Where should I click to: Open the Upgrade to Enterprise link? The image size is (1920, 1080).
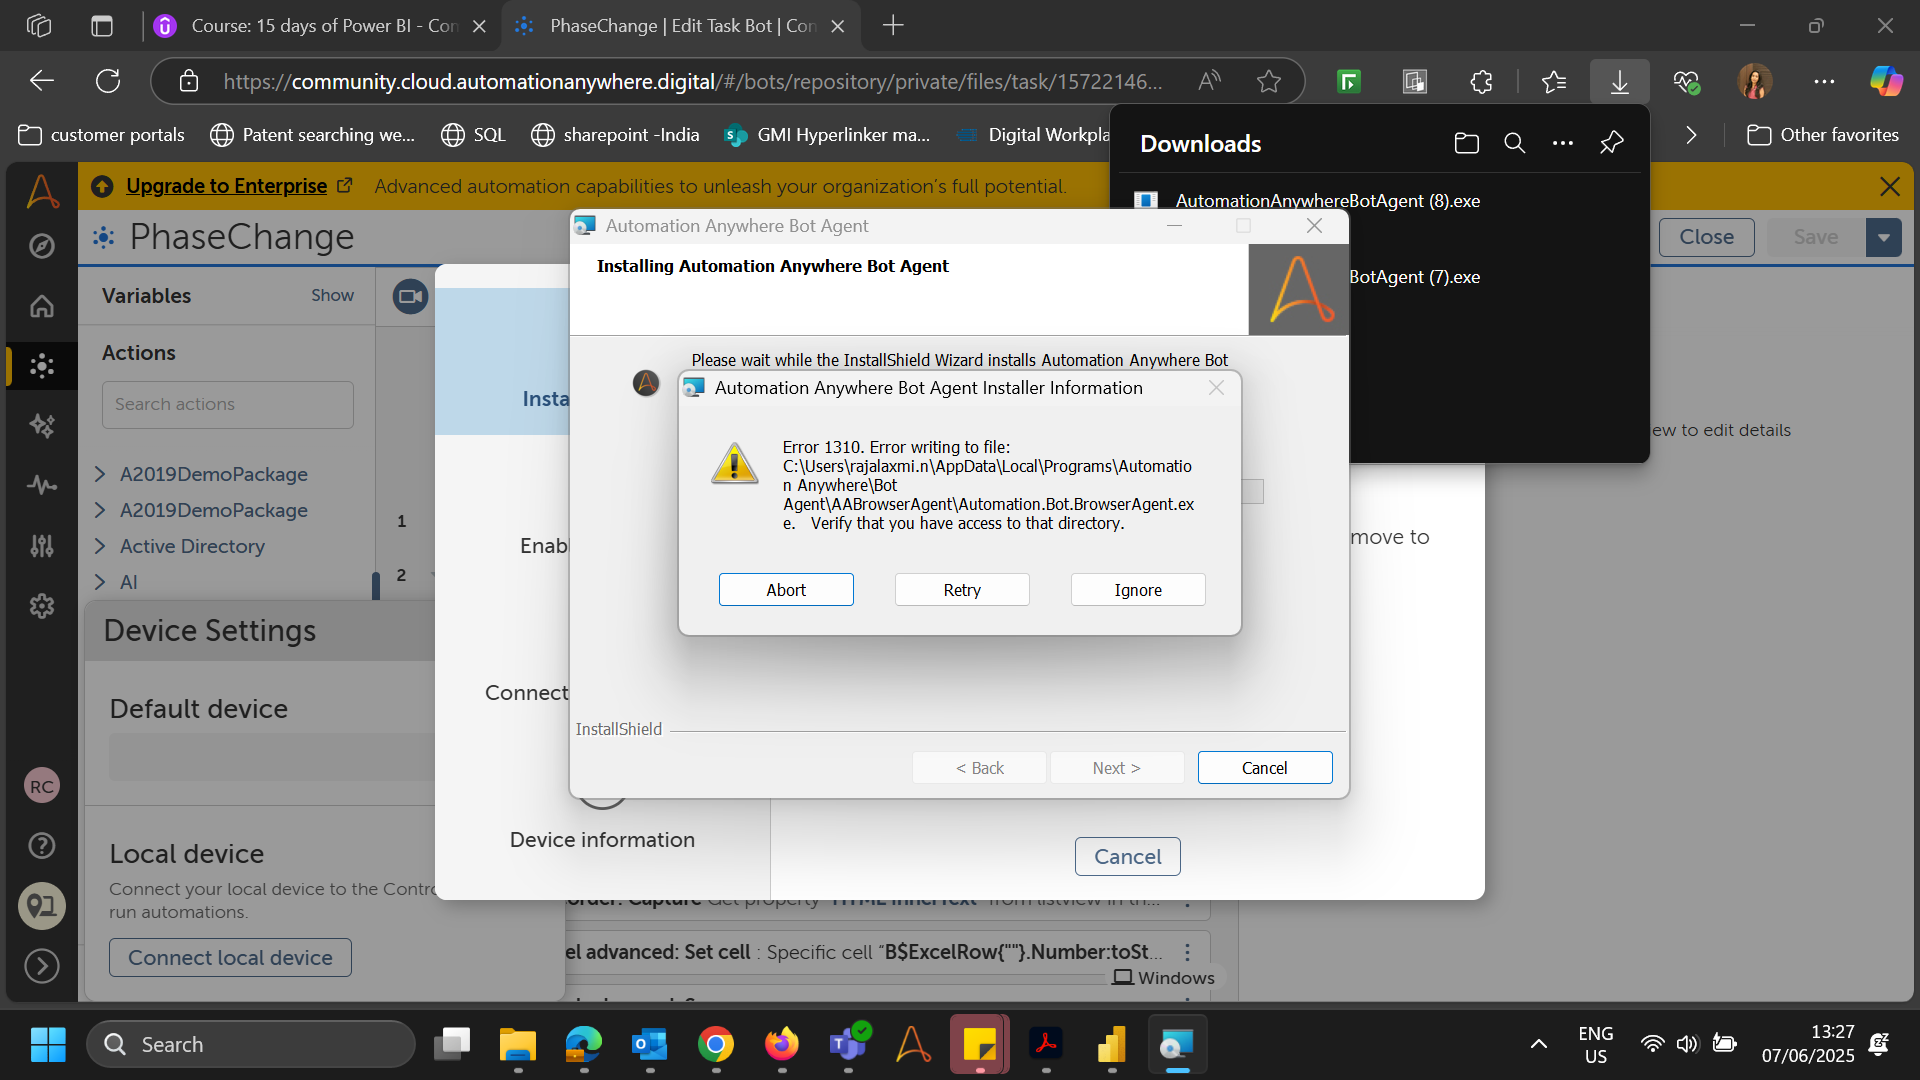(226, 186)
